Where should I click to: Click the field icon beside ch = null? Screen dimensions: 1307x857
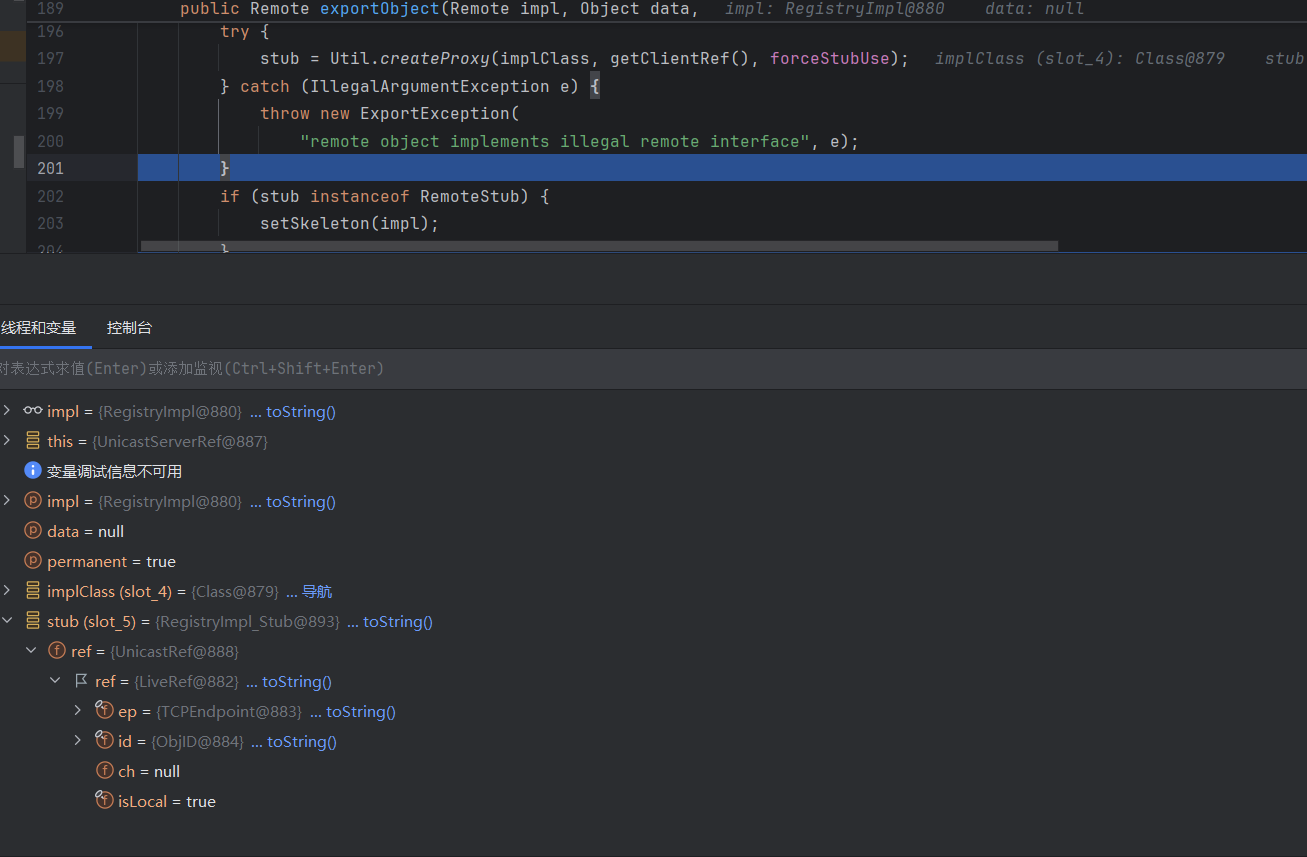[x=104, y=771]
